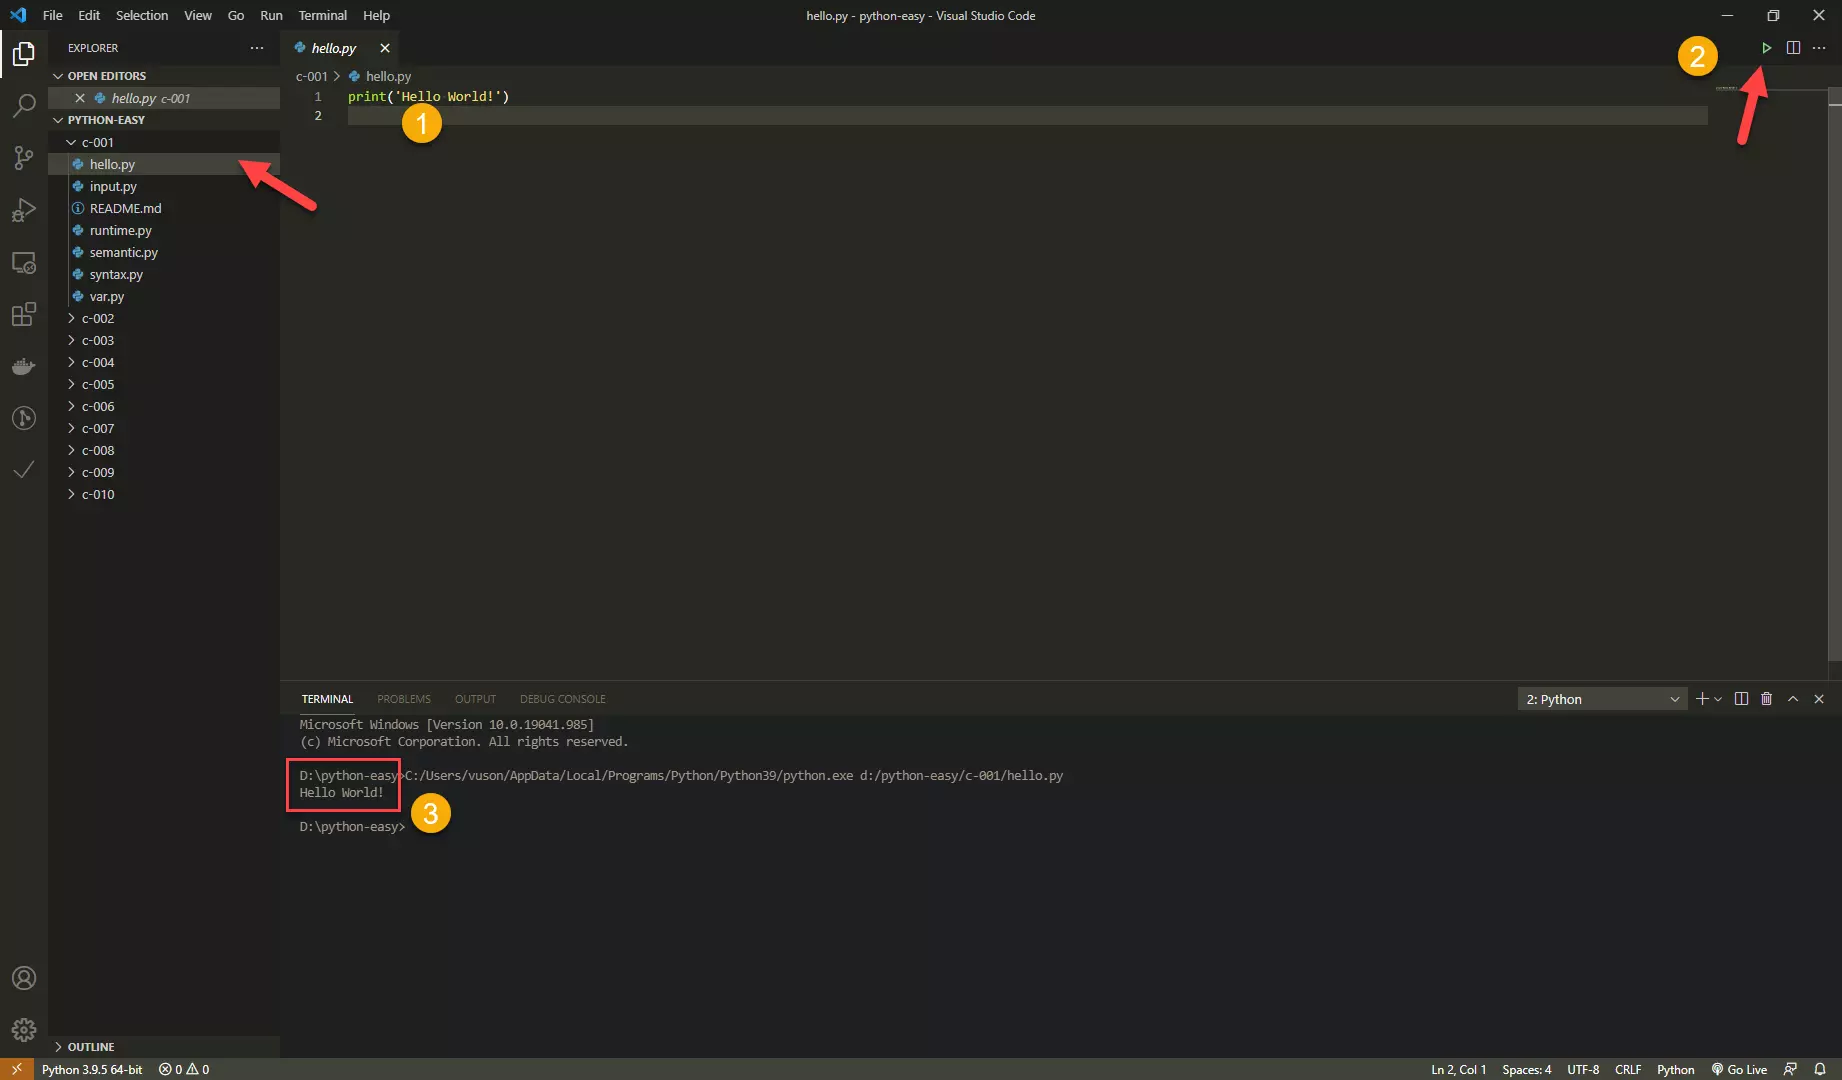Open the Manage gear icon
Screen dimensions: 1842x1080
(x=24, y=1030)
